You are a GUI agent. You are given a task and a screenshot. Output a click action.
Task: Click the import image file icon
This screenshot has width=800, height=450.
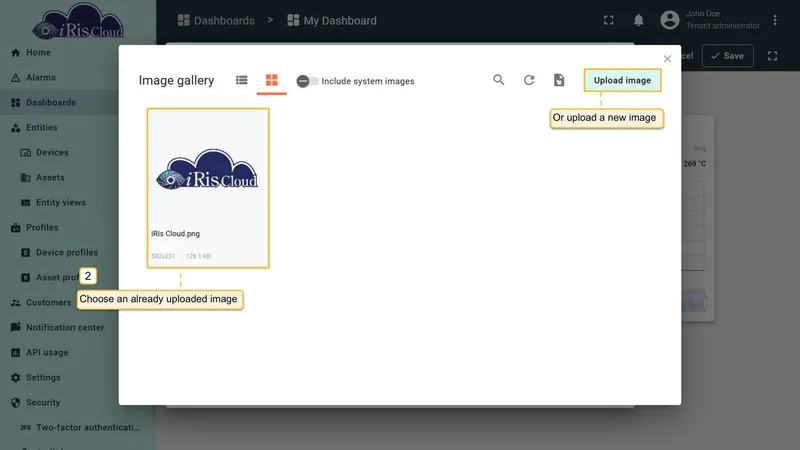point(559,80)
